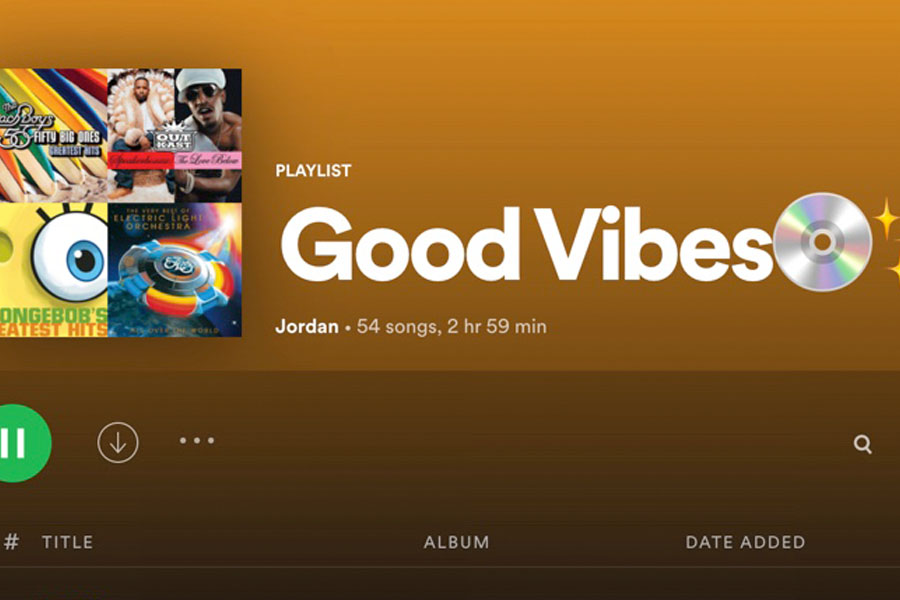This screenshot has height=600, width=900.
Task: Click the Good Vibes playlist title
Action: [526, 244]
